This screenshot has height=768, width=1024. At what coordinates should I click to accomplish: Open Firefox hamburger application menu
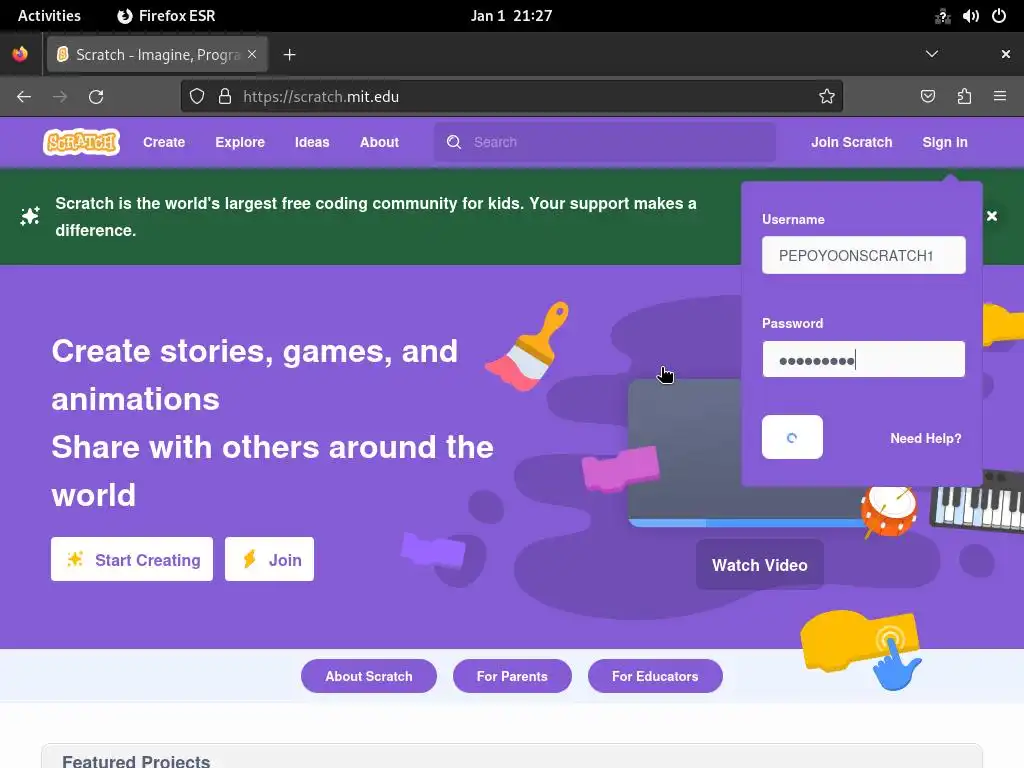click(1000, 96)
